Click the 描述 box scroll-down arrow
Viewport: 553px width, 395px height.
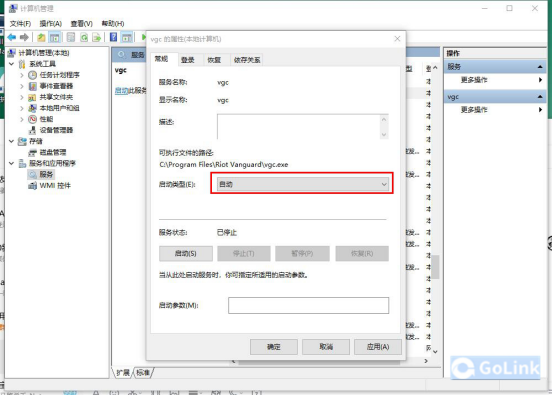(x=384, y=134)
